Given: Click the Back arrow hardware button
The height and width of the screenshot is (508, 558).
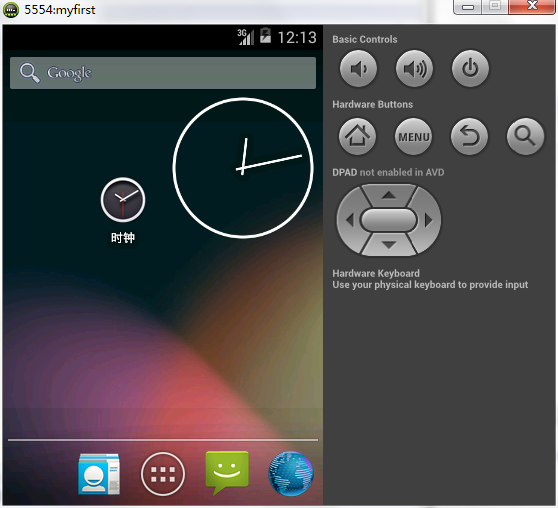Looking at the screenshot, I should (x=469, y=136).
